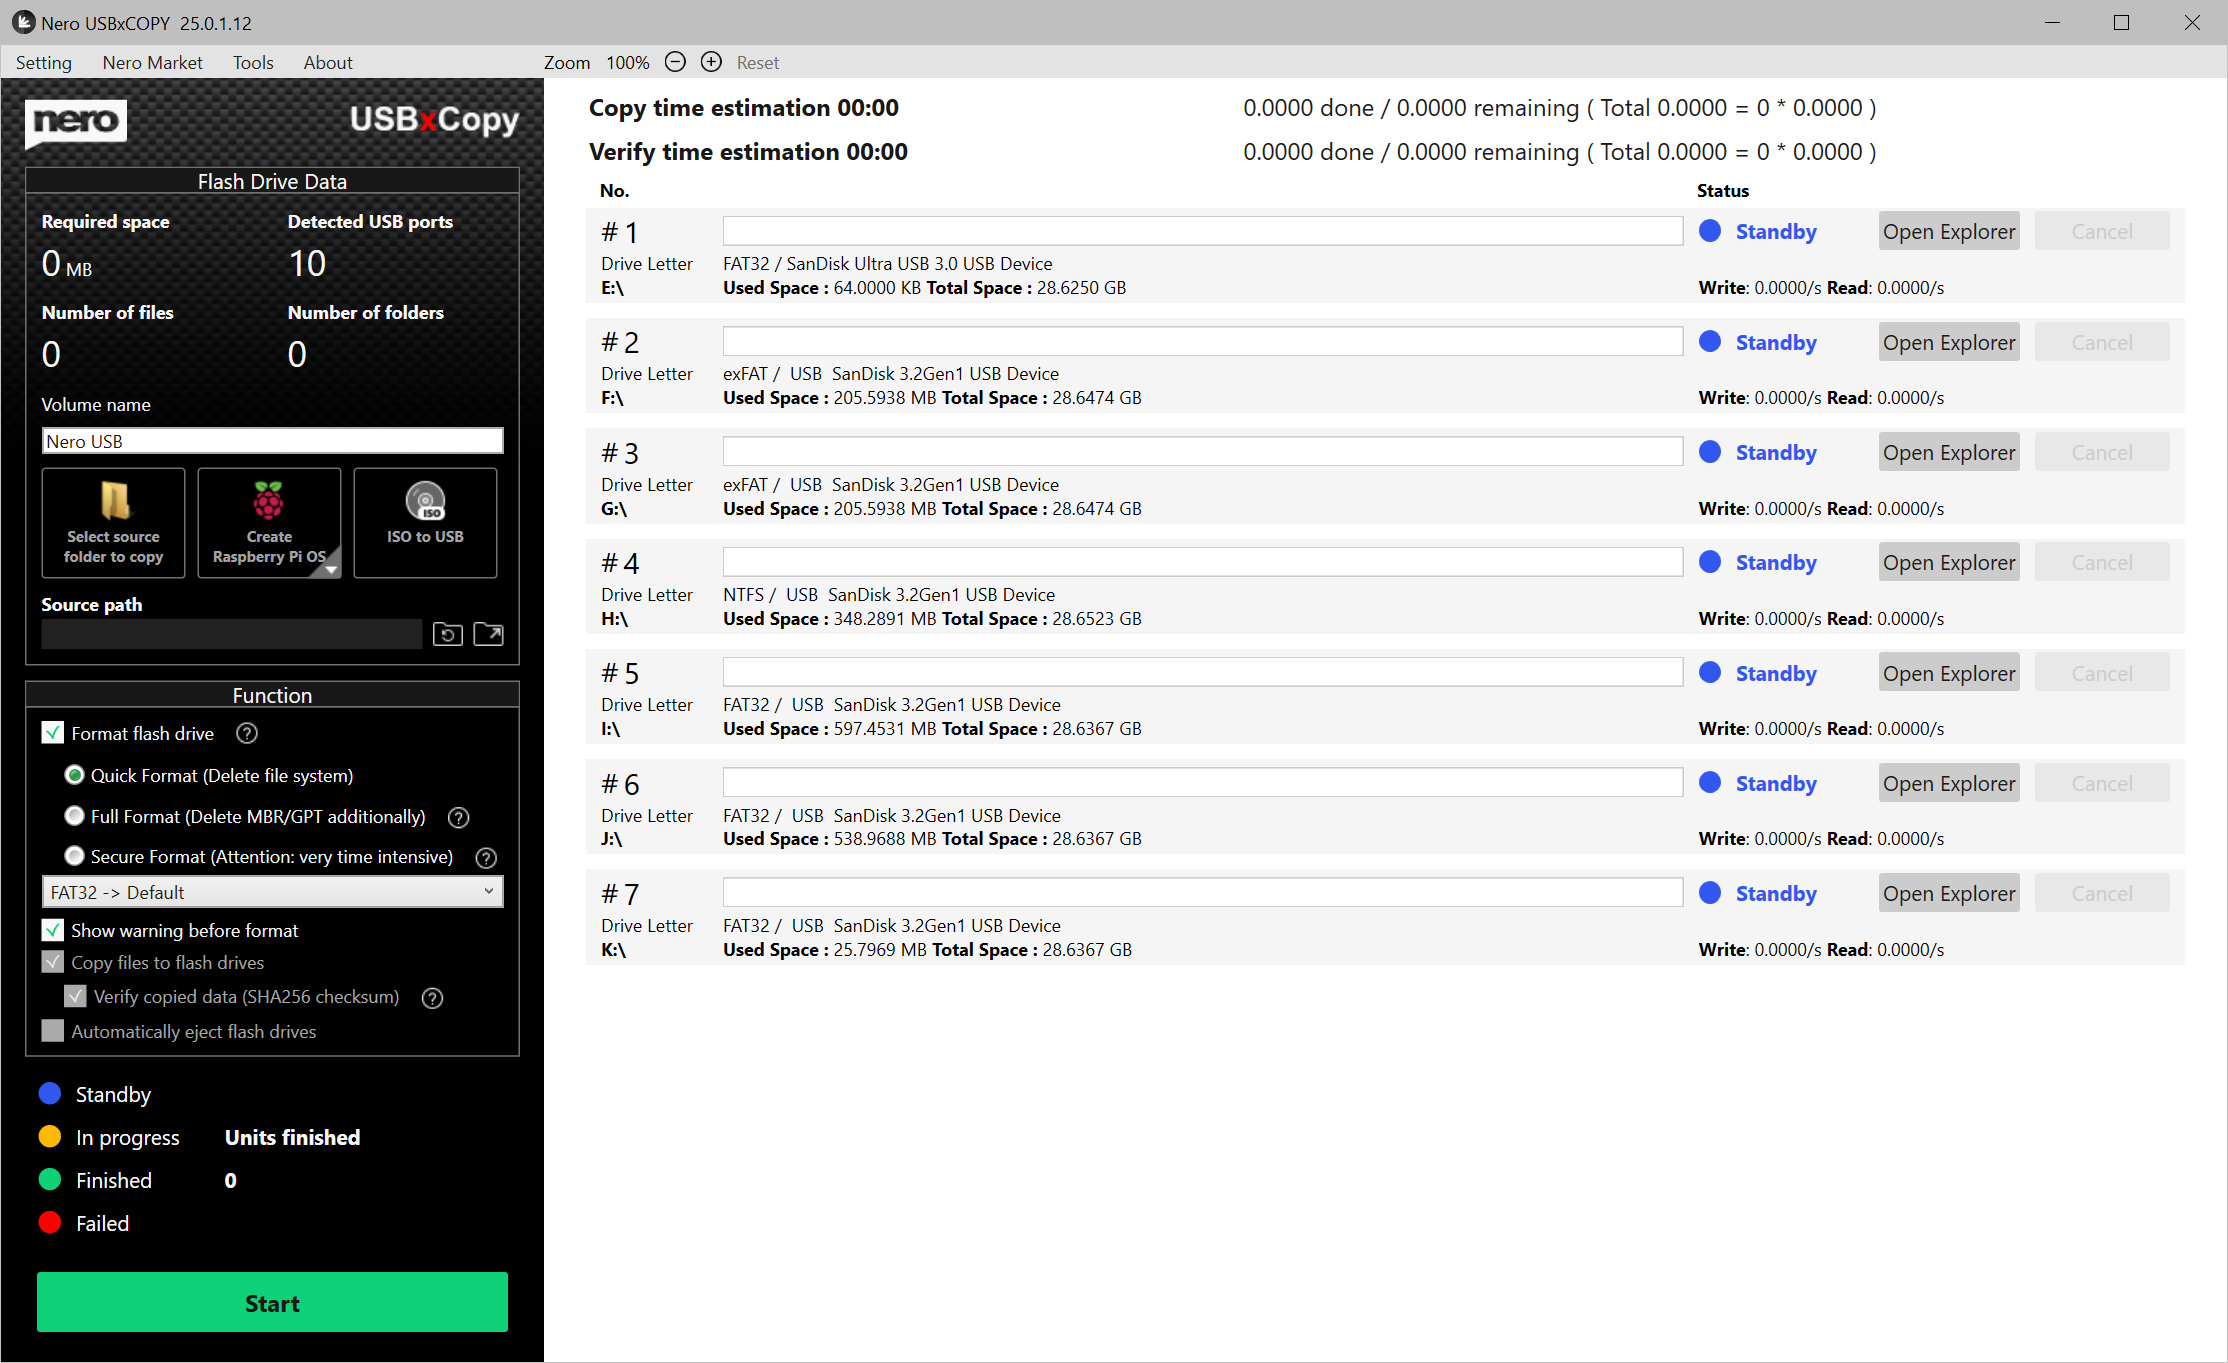Screen dimensions: 2228x1363
Task: Click the green Finished legend dot
Action: coord(50,1180)
